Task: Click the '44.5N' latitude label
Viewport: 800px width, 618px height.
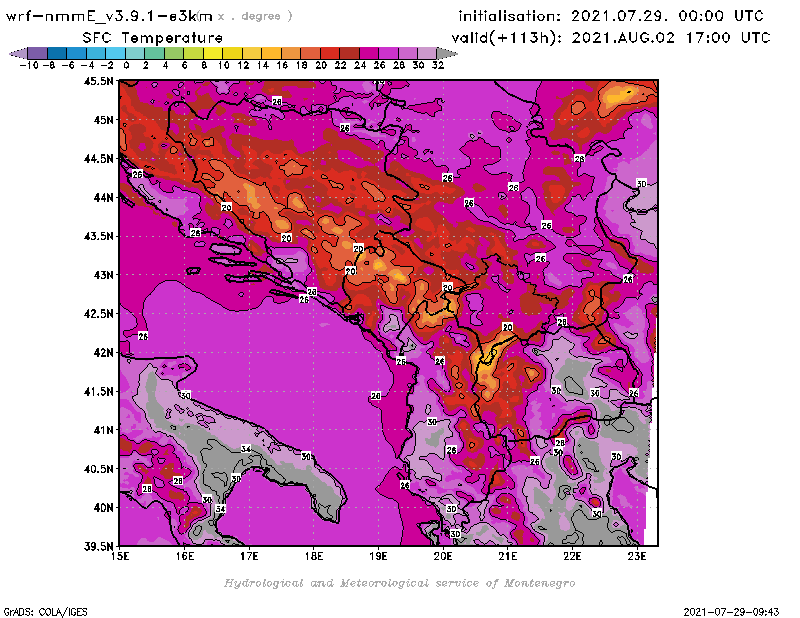Action: coord(98,159)
